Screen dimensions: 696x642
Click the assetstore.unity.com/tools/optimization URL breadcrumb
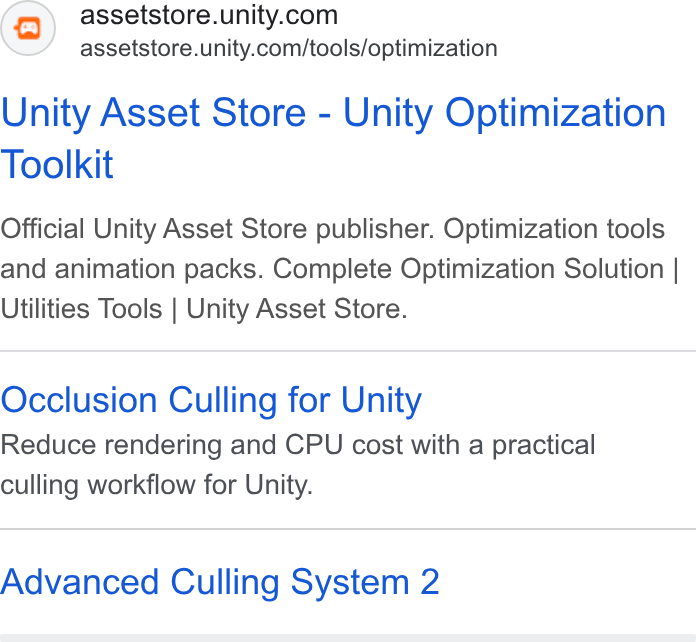pyautogui.click(x=289, y=48)
